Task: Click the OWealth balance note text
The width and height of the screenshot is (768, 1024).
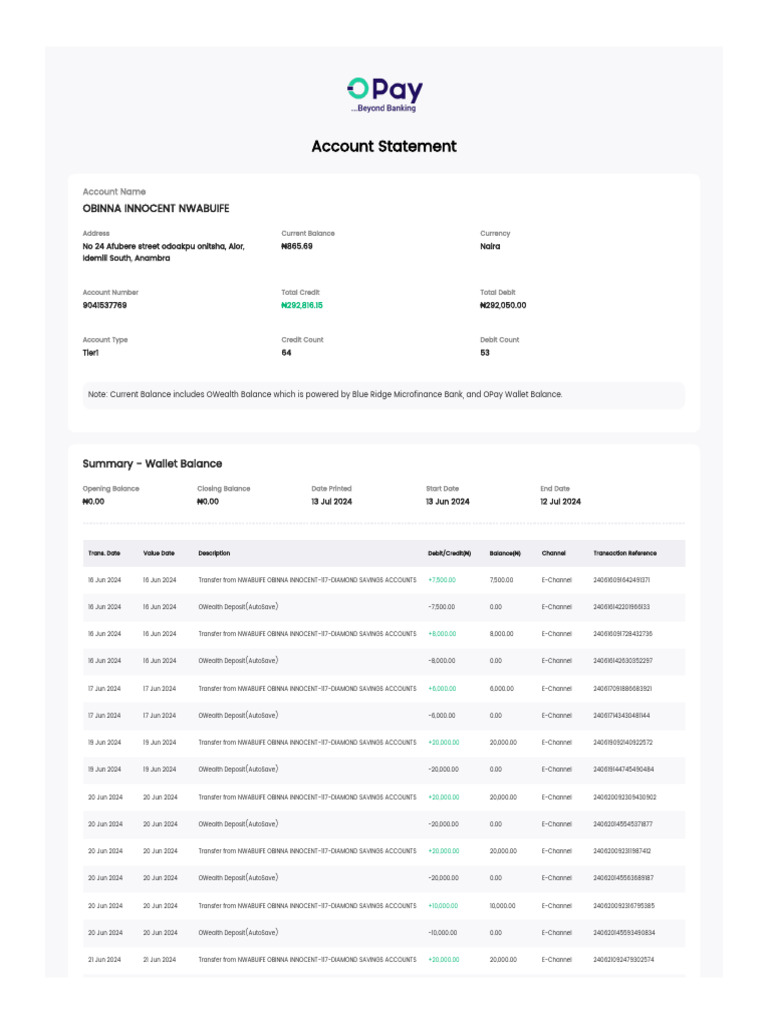Action: coord(325,394)
